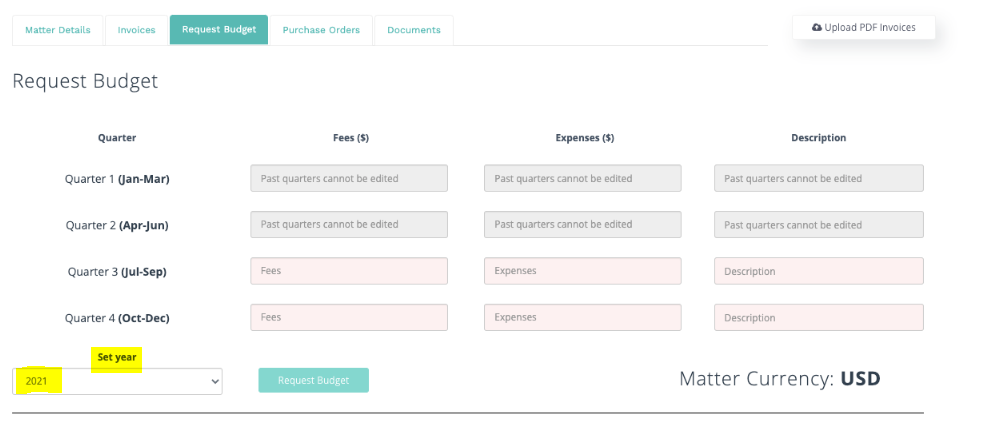Focus the Quarter 3 Description field

[x=819, y=271]
